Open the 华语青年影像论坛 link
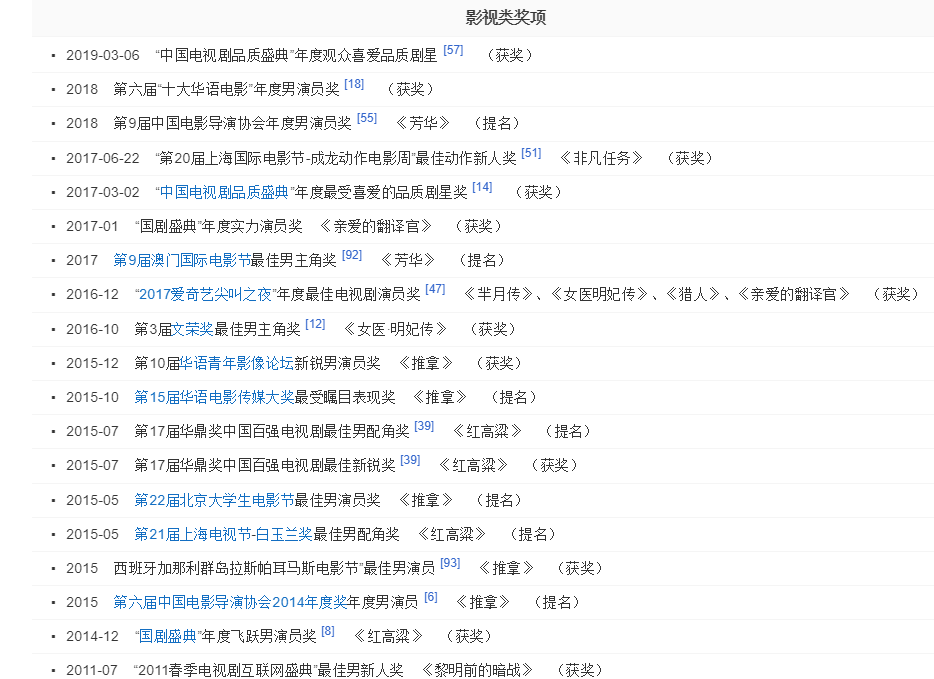This screenshot has width=934, height=679. [x=236, y=363]
